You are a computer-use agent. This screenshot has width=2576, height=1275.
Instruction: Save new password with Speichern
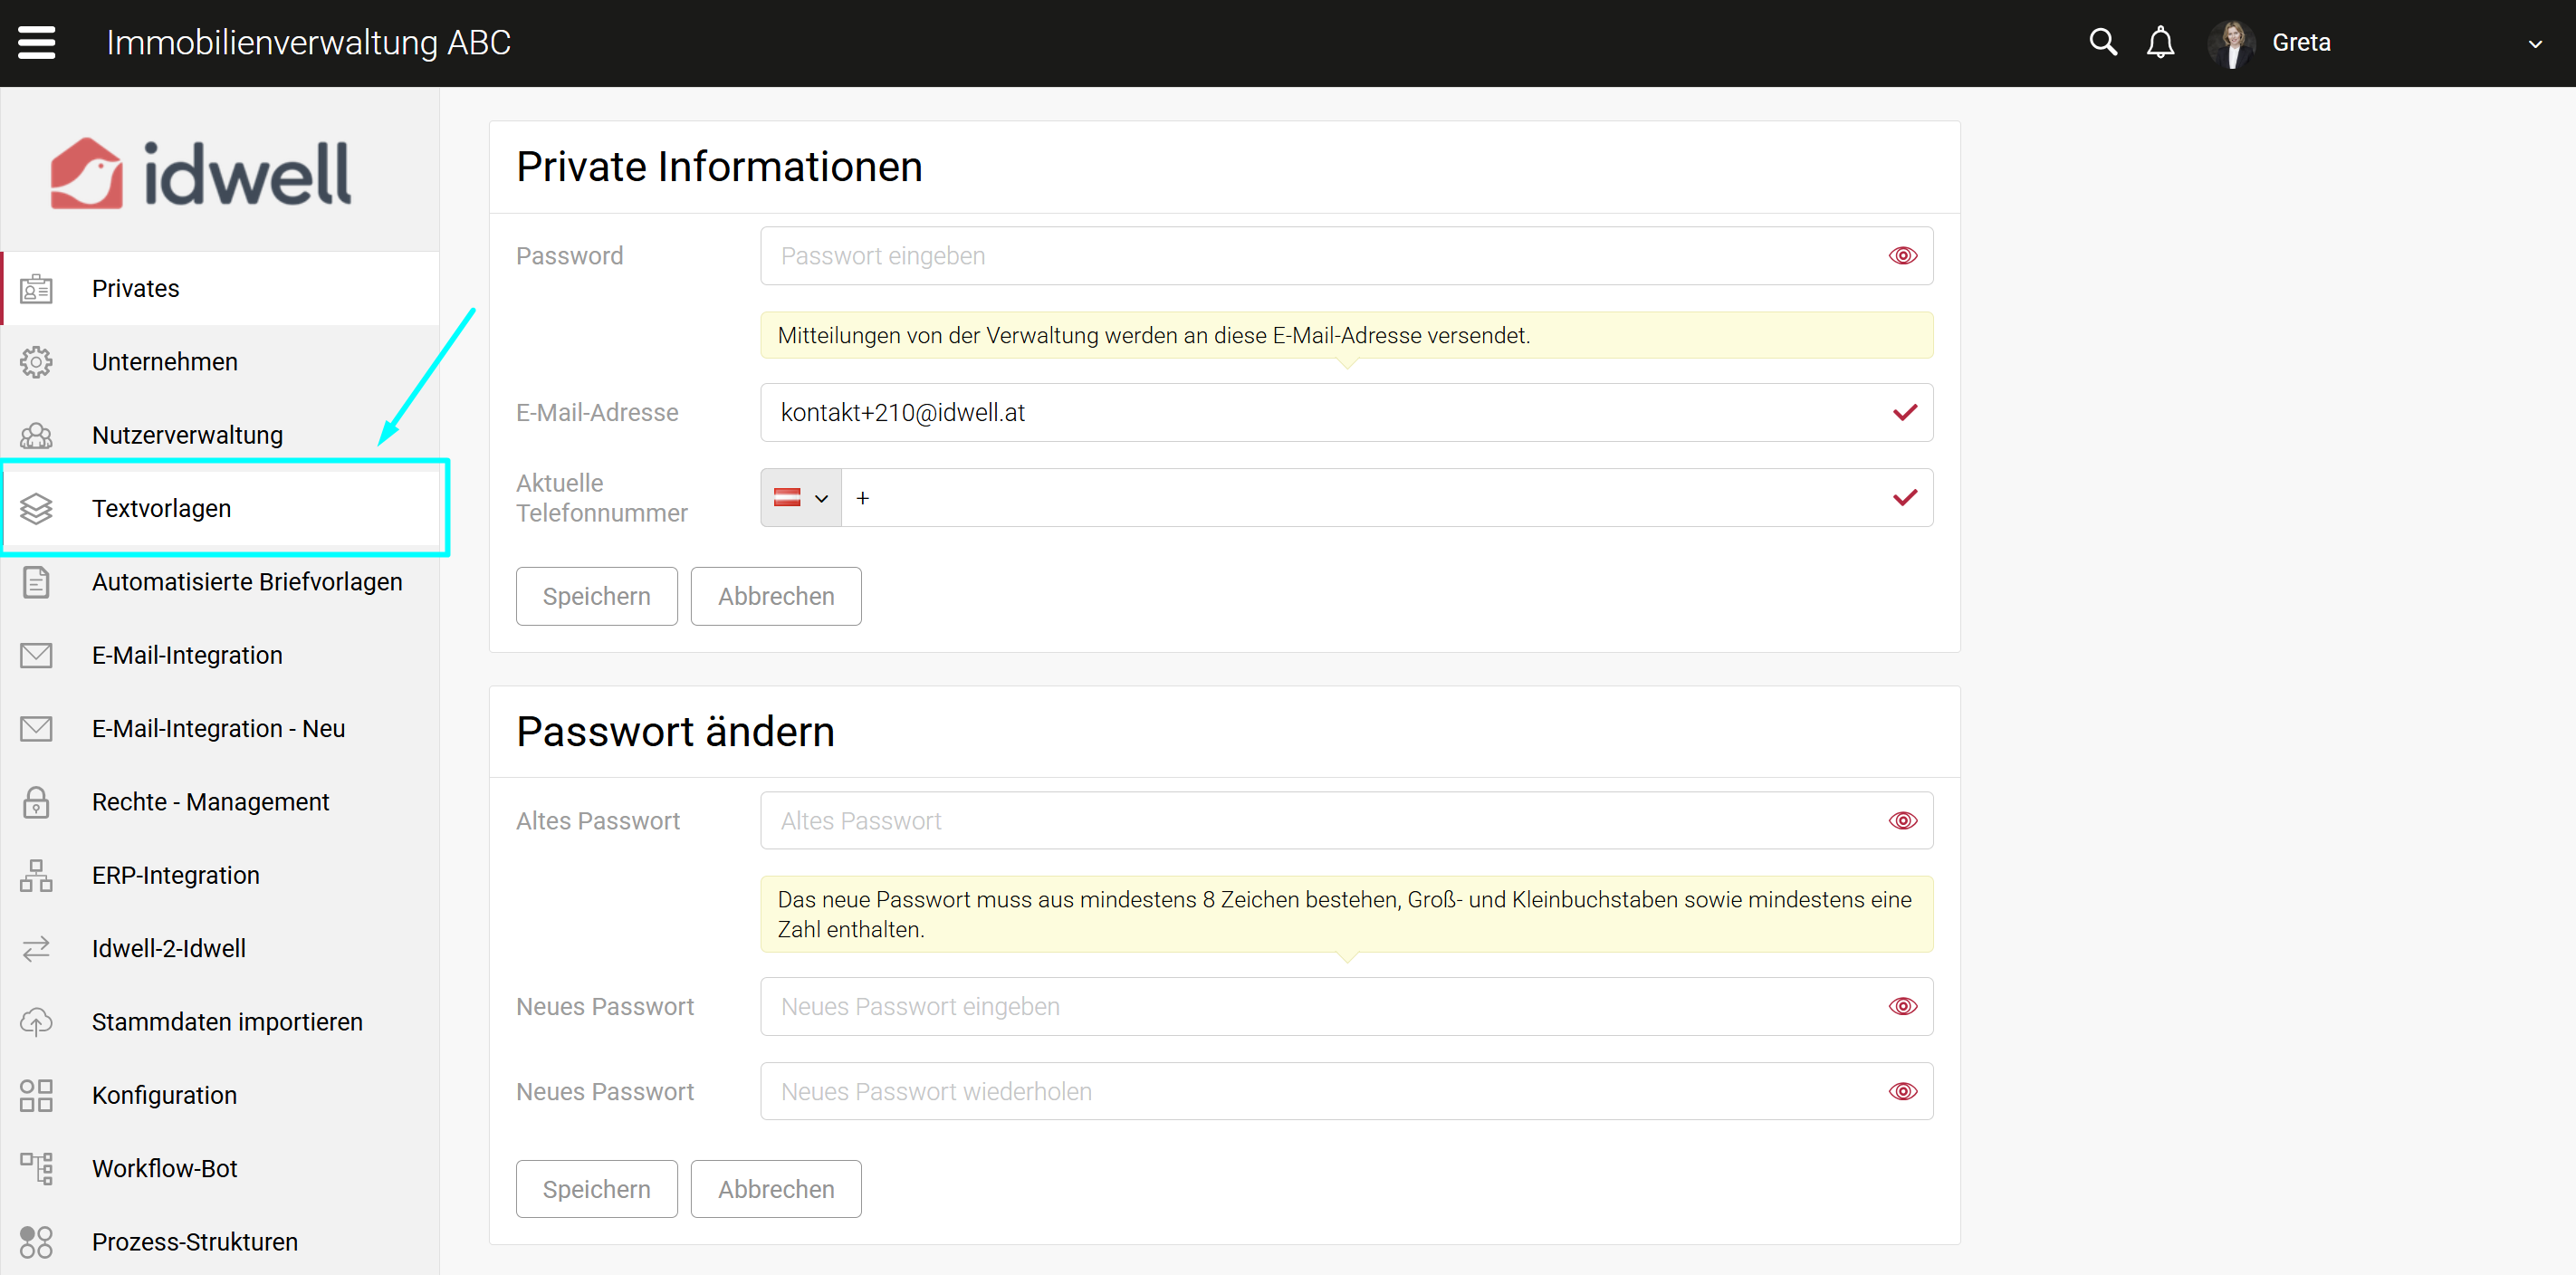596,1189
